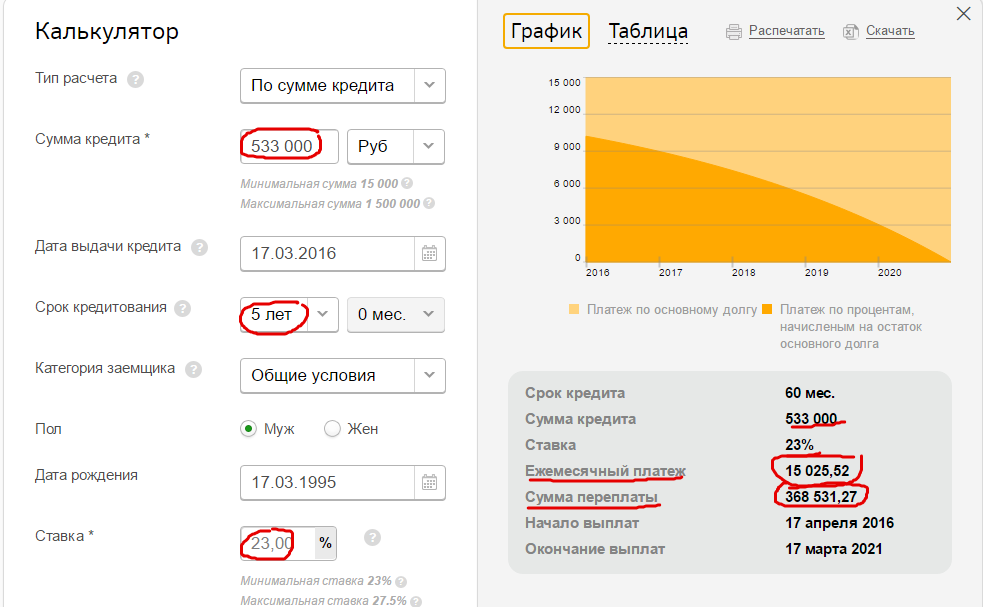
Task: Open calendar icon for Дата рождения
Action: (429, 482)
